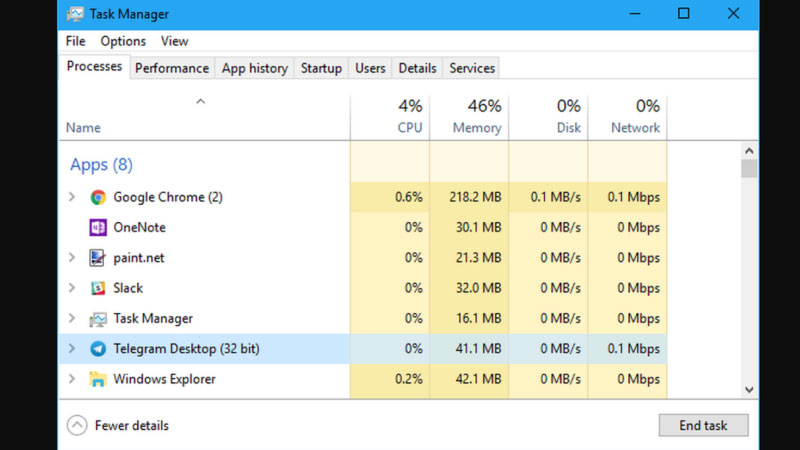The width and height of the screenshot is (800, 450).
Task: Sort by the Disk column header
Action: [568, 128]
